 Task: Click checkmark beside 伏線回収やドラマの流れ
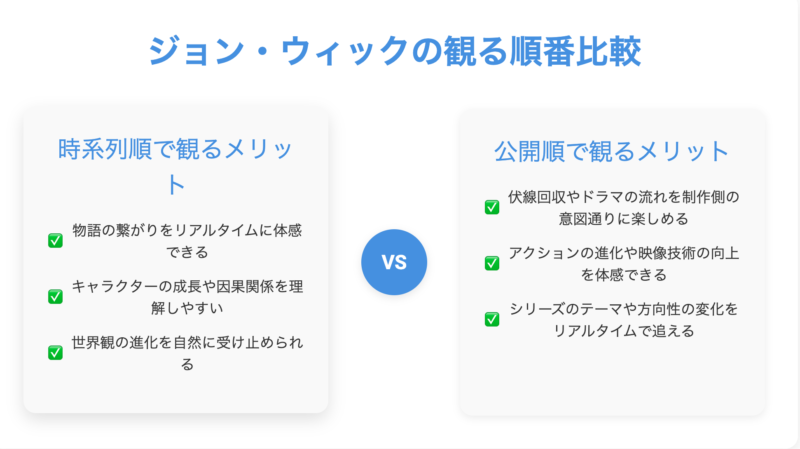492,207
